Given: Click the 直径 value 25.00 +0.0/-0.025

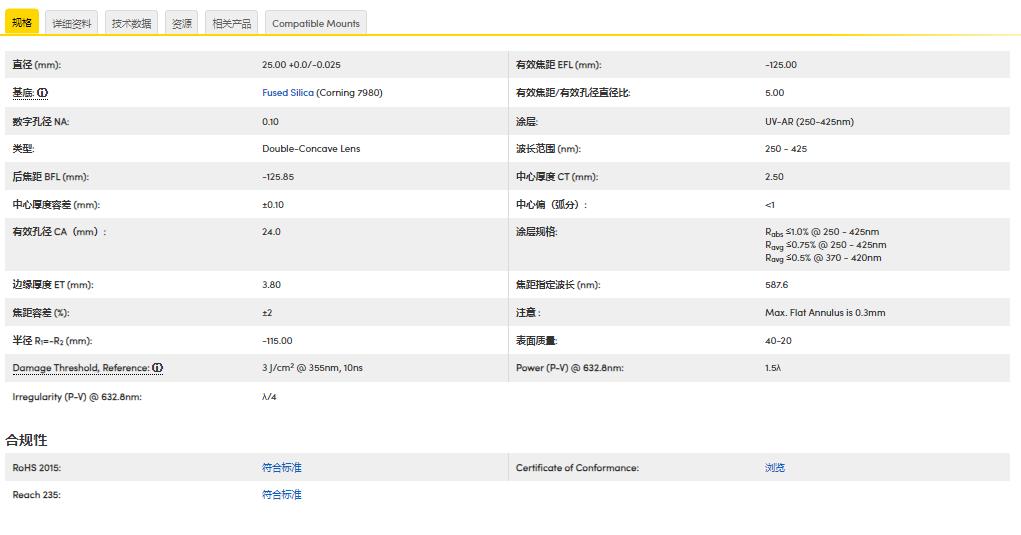Looking at the screenshot, I should pyautogui.click(x=301, y=64).
